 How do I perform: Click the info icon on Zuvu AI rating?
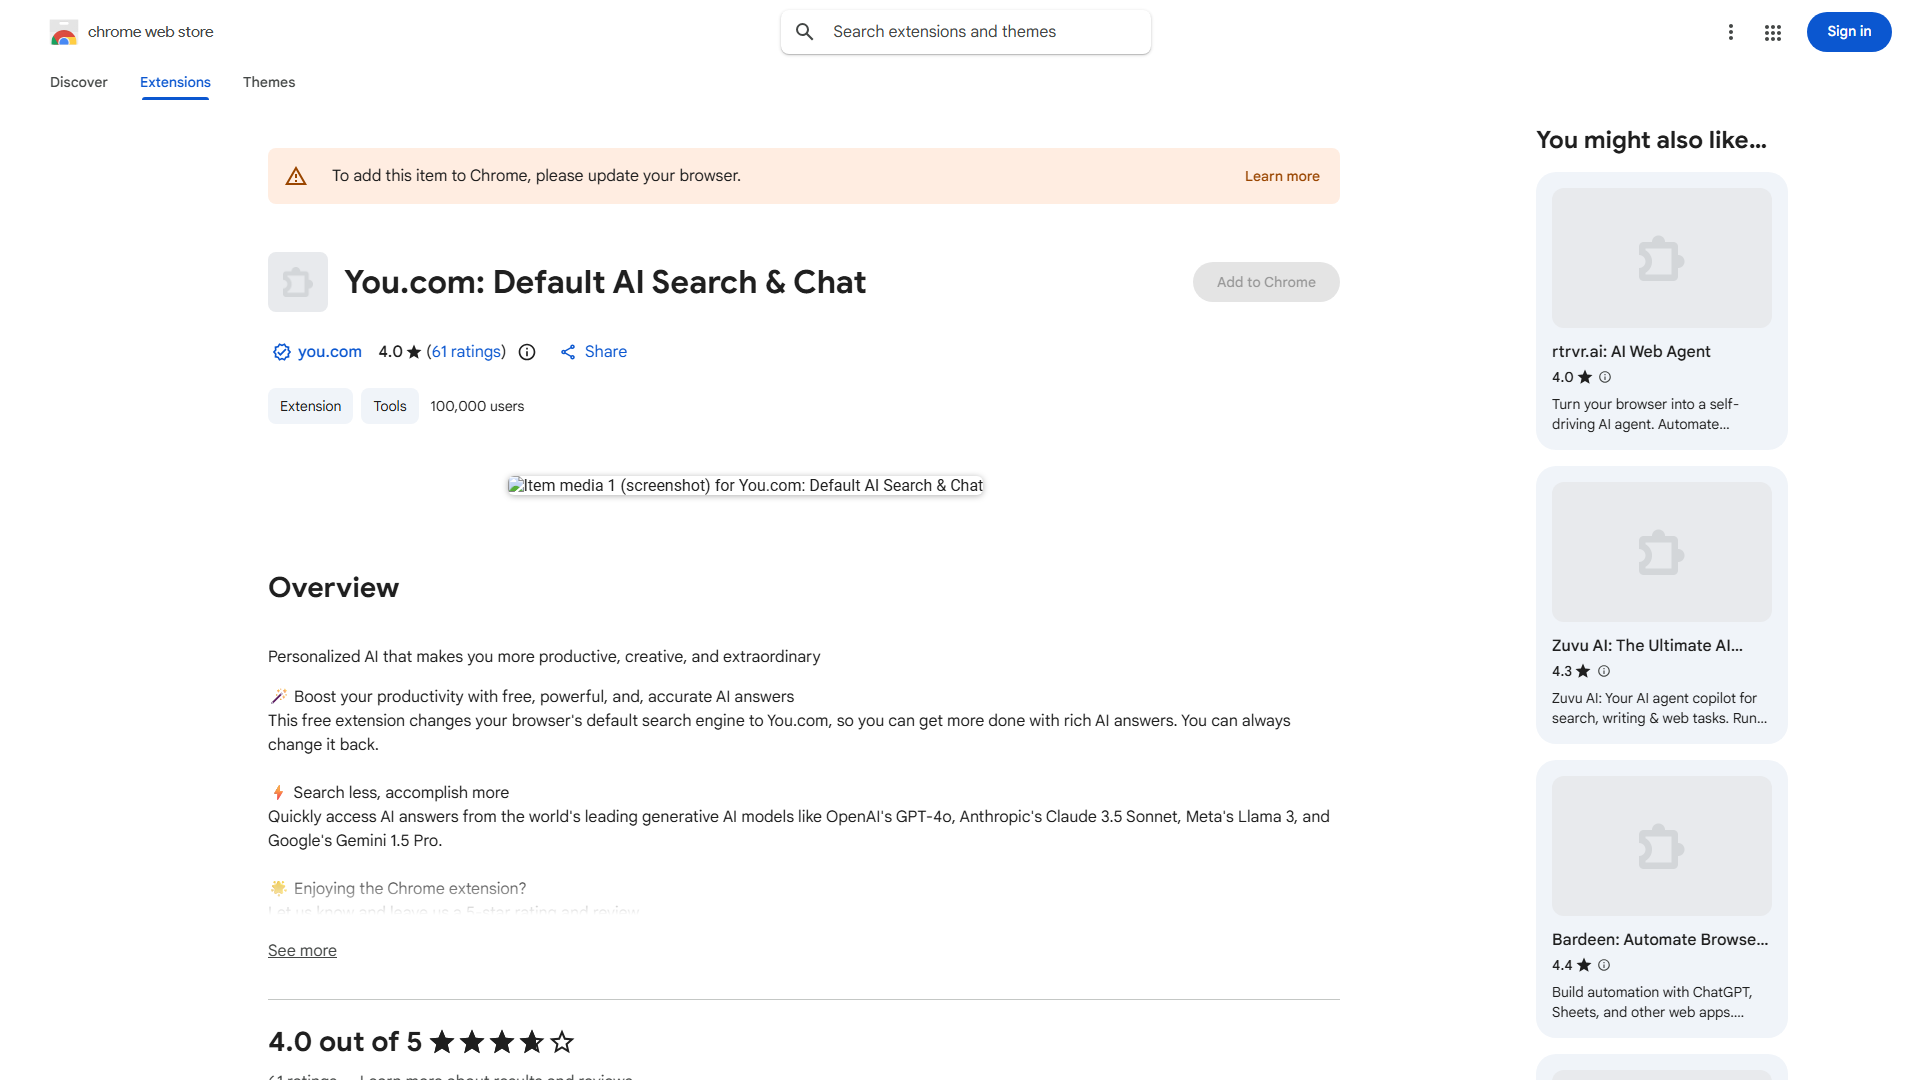pos(1604,671)
